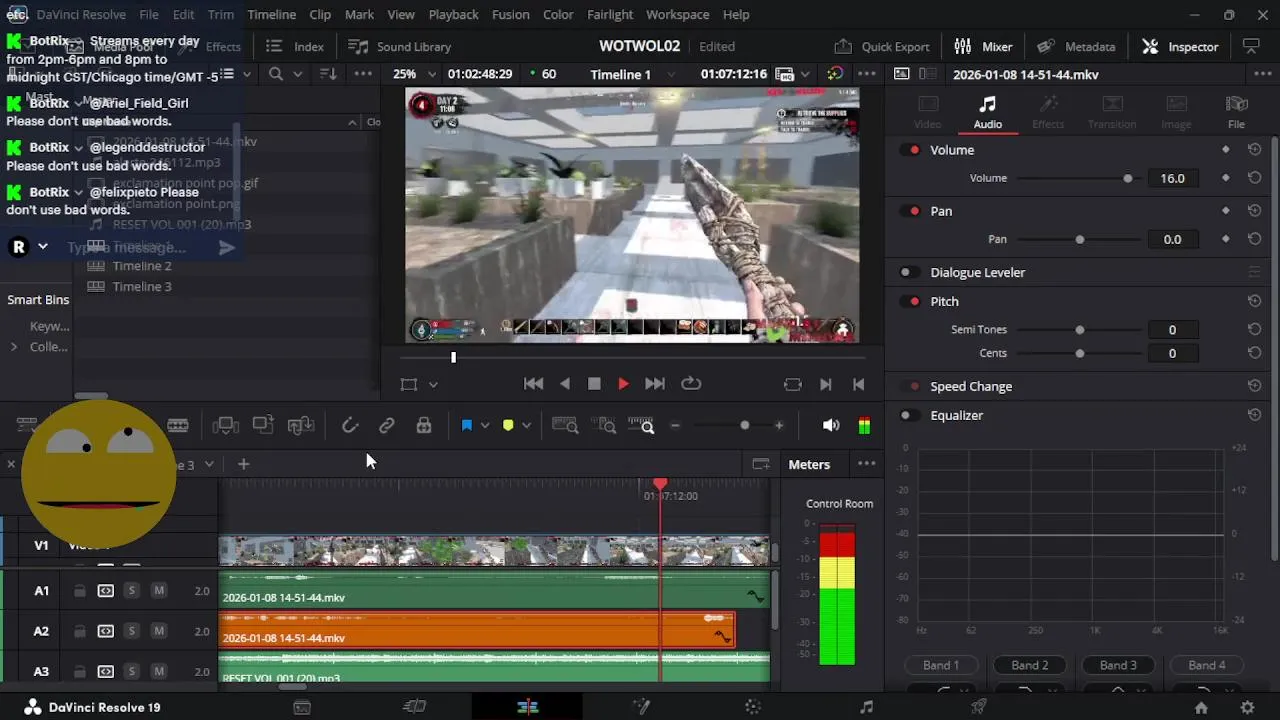Viewport: 1280px width, 720px height.
Task: Toggle the Pitch section enable switch
Action: click(912, 301)
